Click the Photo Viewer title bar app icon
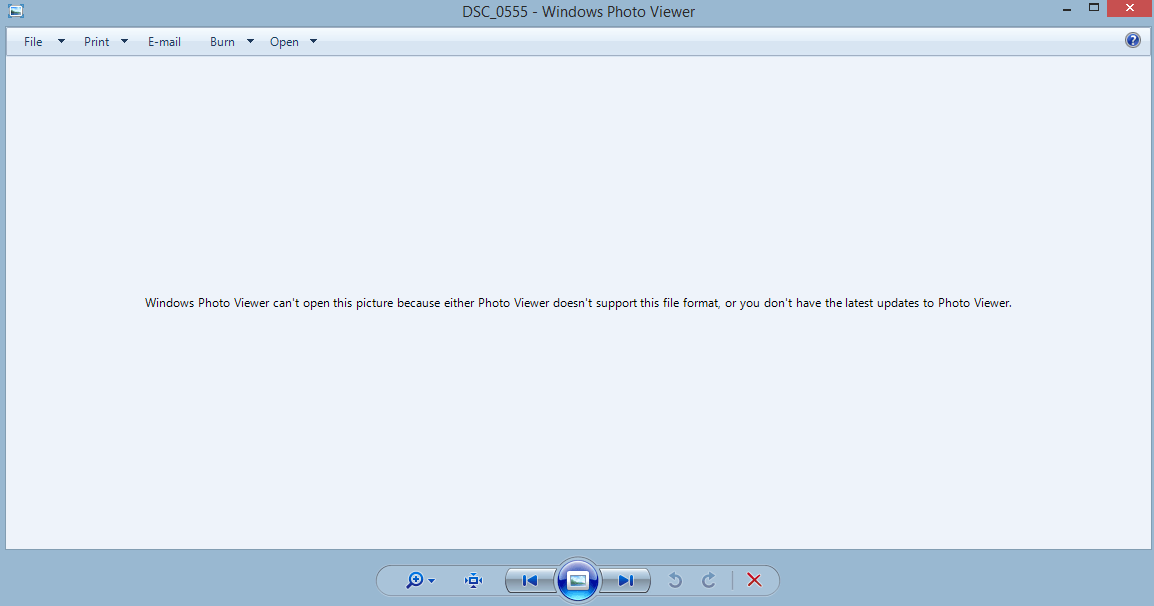This screenshot has height=606, width=1154. (15, 11)
